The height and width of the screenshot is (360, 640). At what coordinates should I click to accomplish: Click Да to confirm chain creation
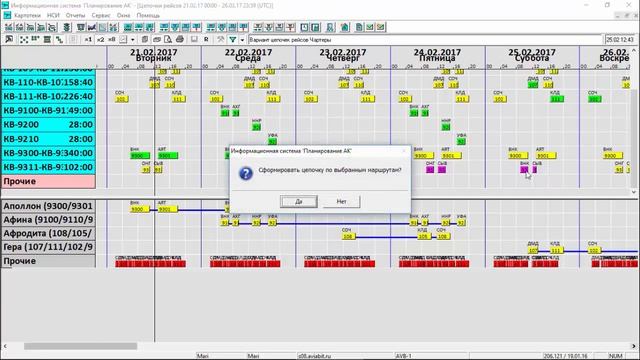point(298,201)
